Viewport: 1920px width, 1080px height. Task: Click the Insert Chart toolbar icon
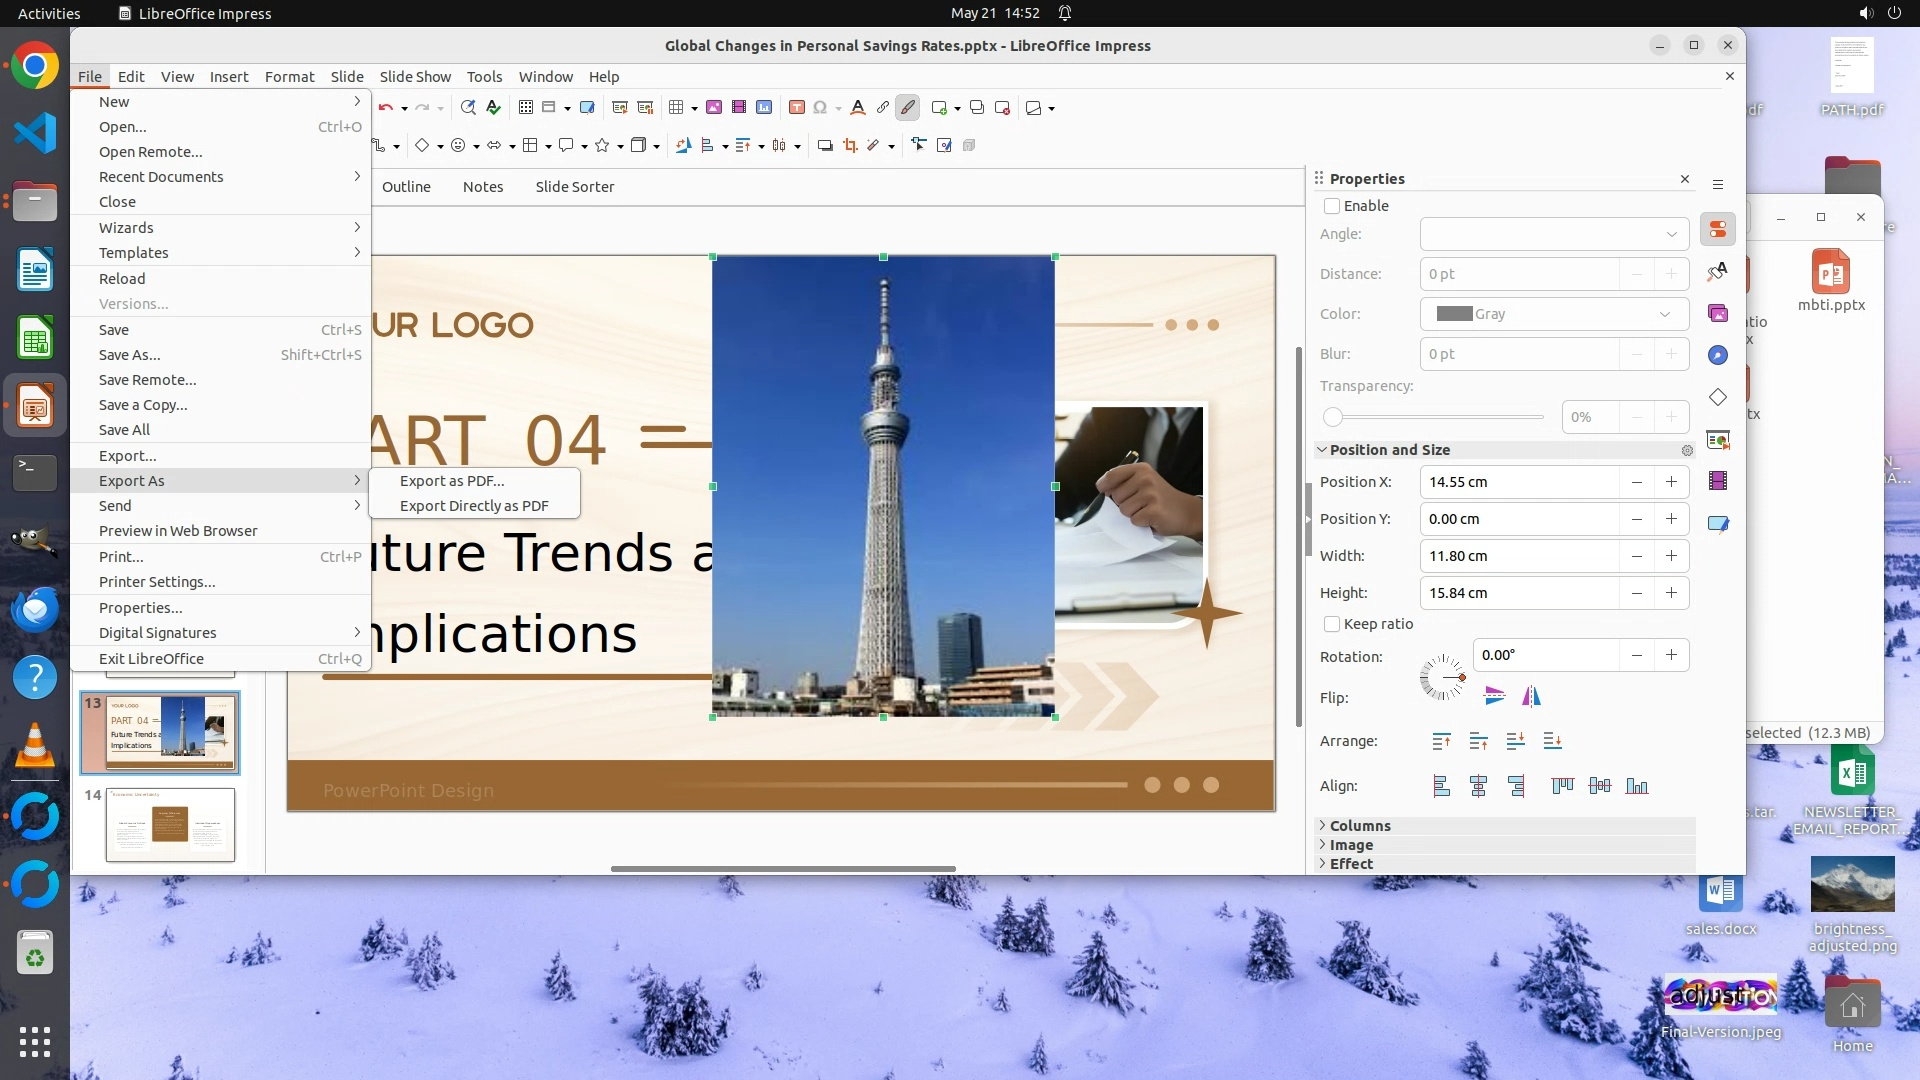coord(764,108)
